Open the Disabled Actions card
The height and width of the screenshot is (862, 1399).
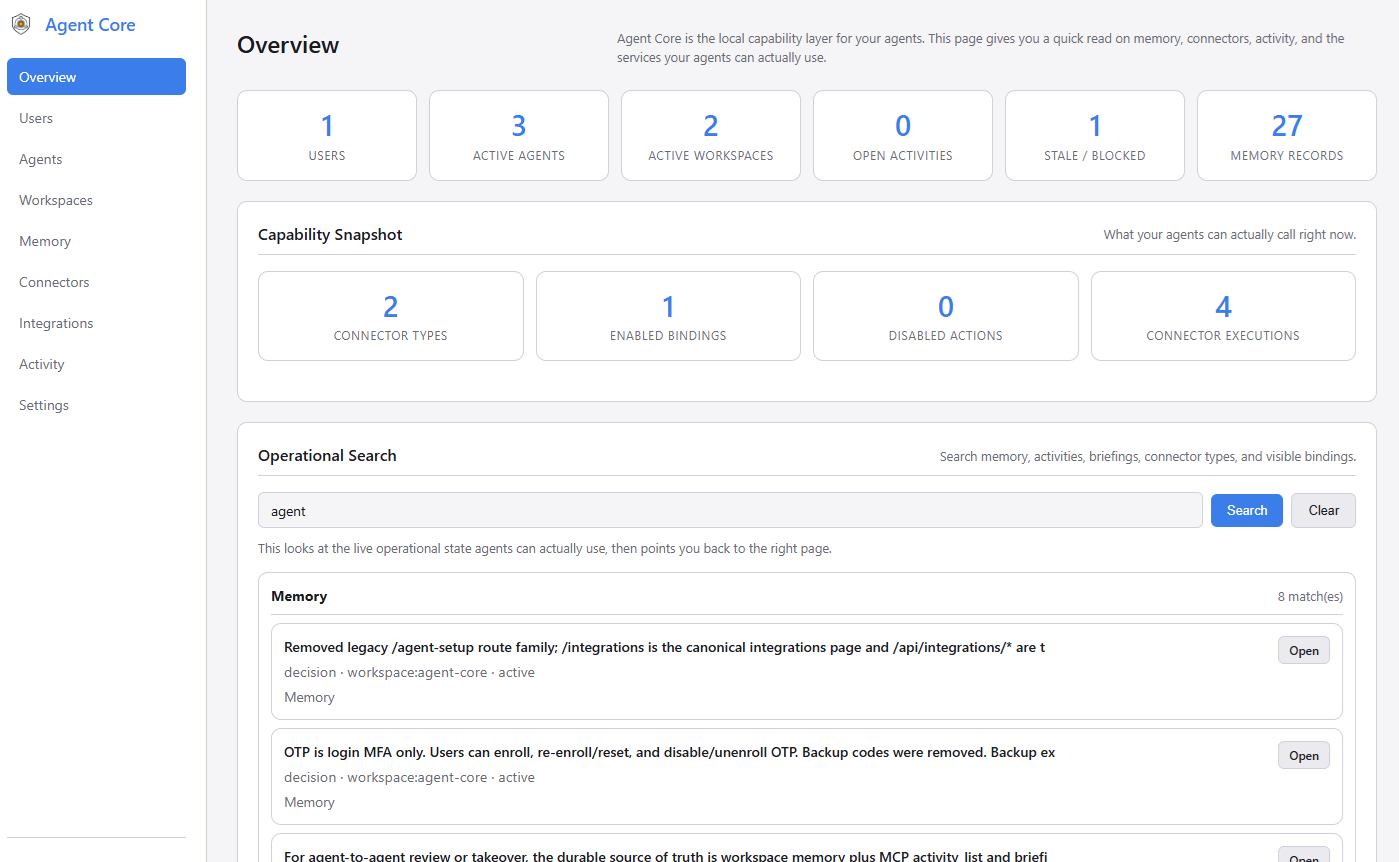(x=946, y=316)
